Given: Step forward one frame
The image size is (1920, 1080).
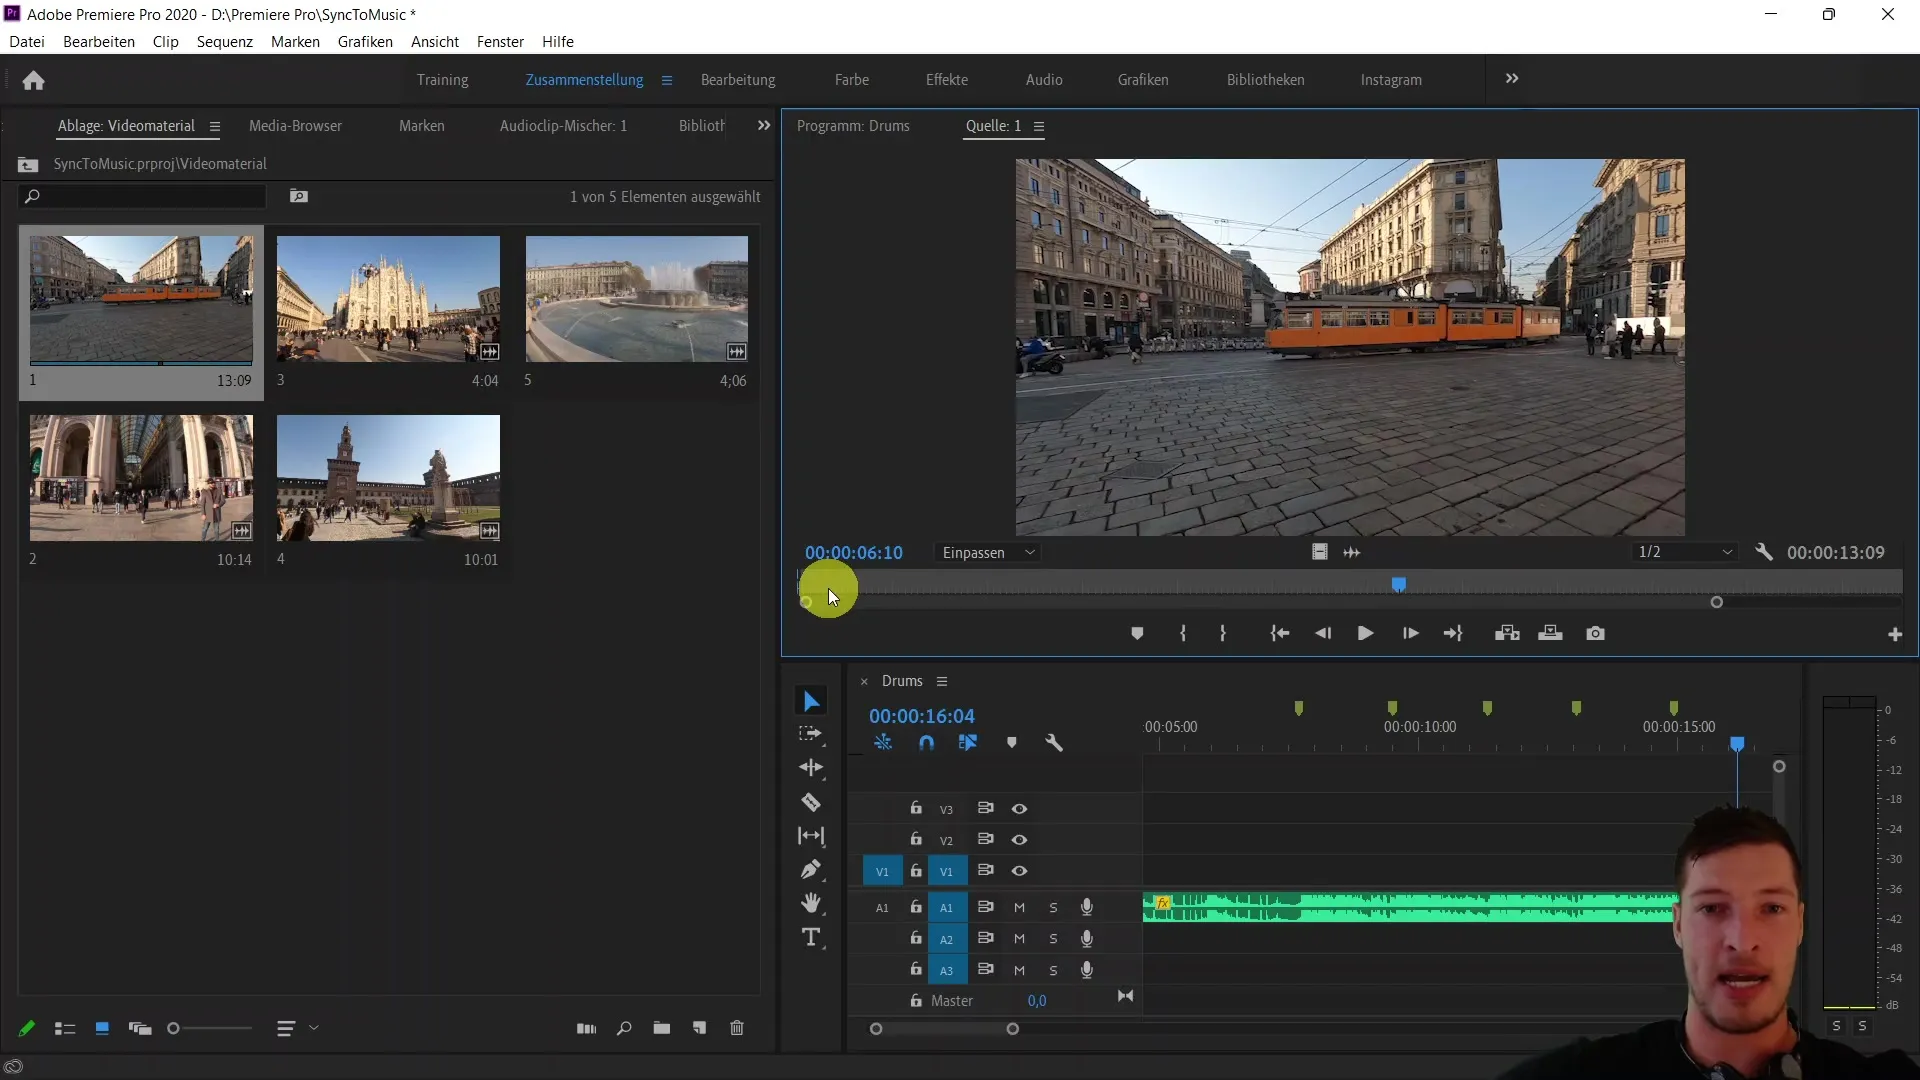Looking at the screenshot, I should pos(1410,633).
